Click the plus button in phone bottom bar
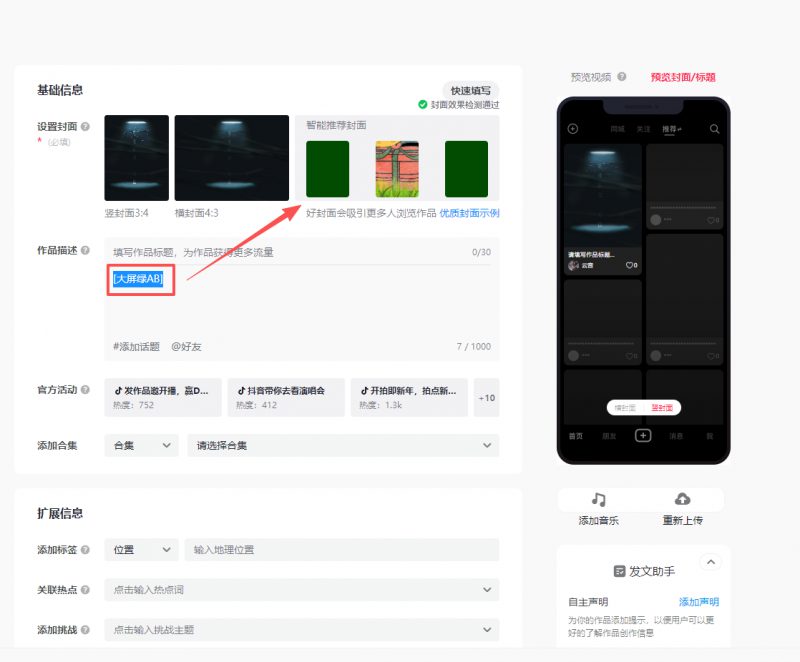The image size is (800, 662). (643, 436)
